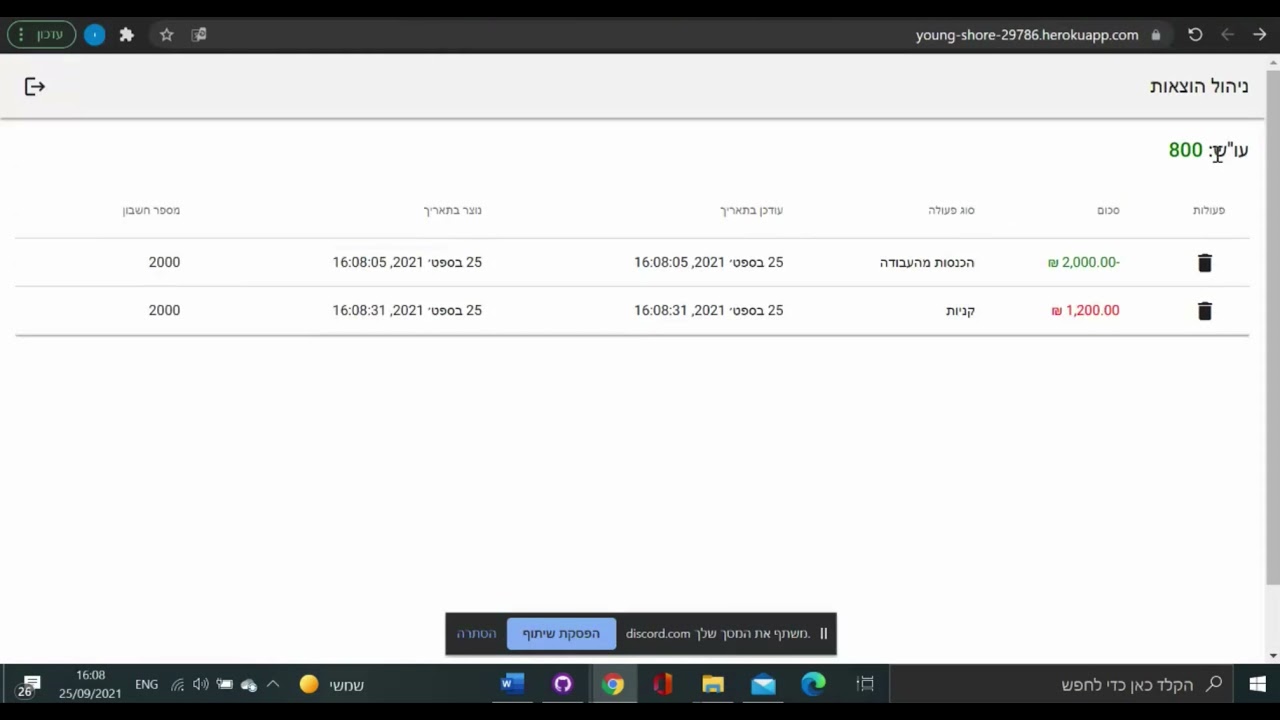Click the Windows taskbar search box
Viewport: 1280px width, 720px height.
pyautogui.click(x=1061, y=685)
